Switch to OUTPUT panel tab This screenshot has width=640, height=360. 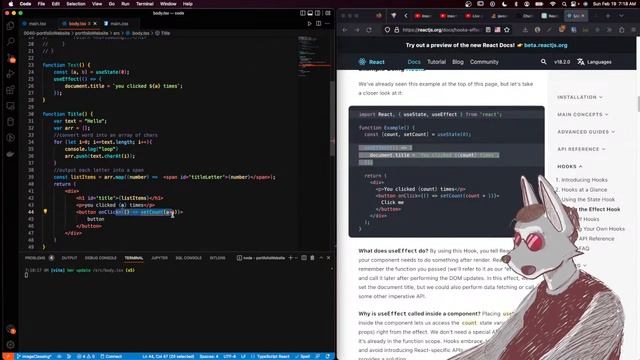(69, 258)
